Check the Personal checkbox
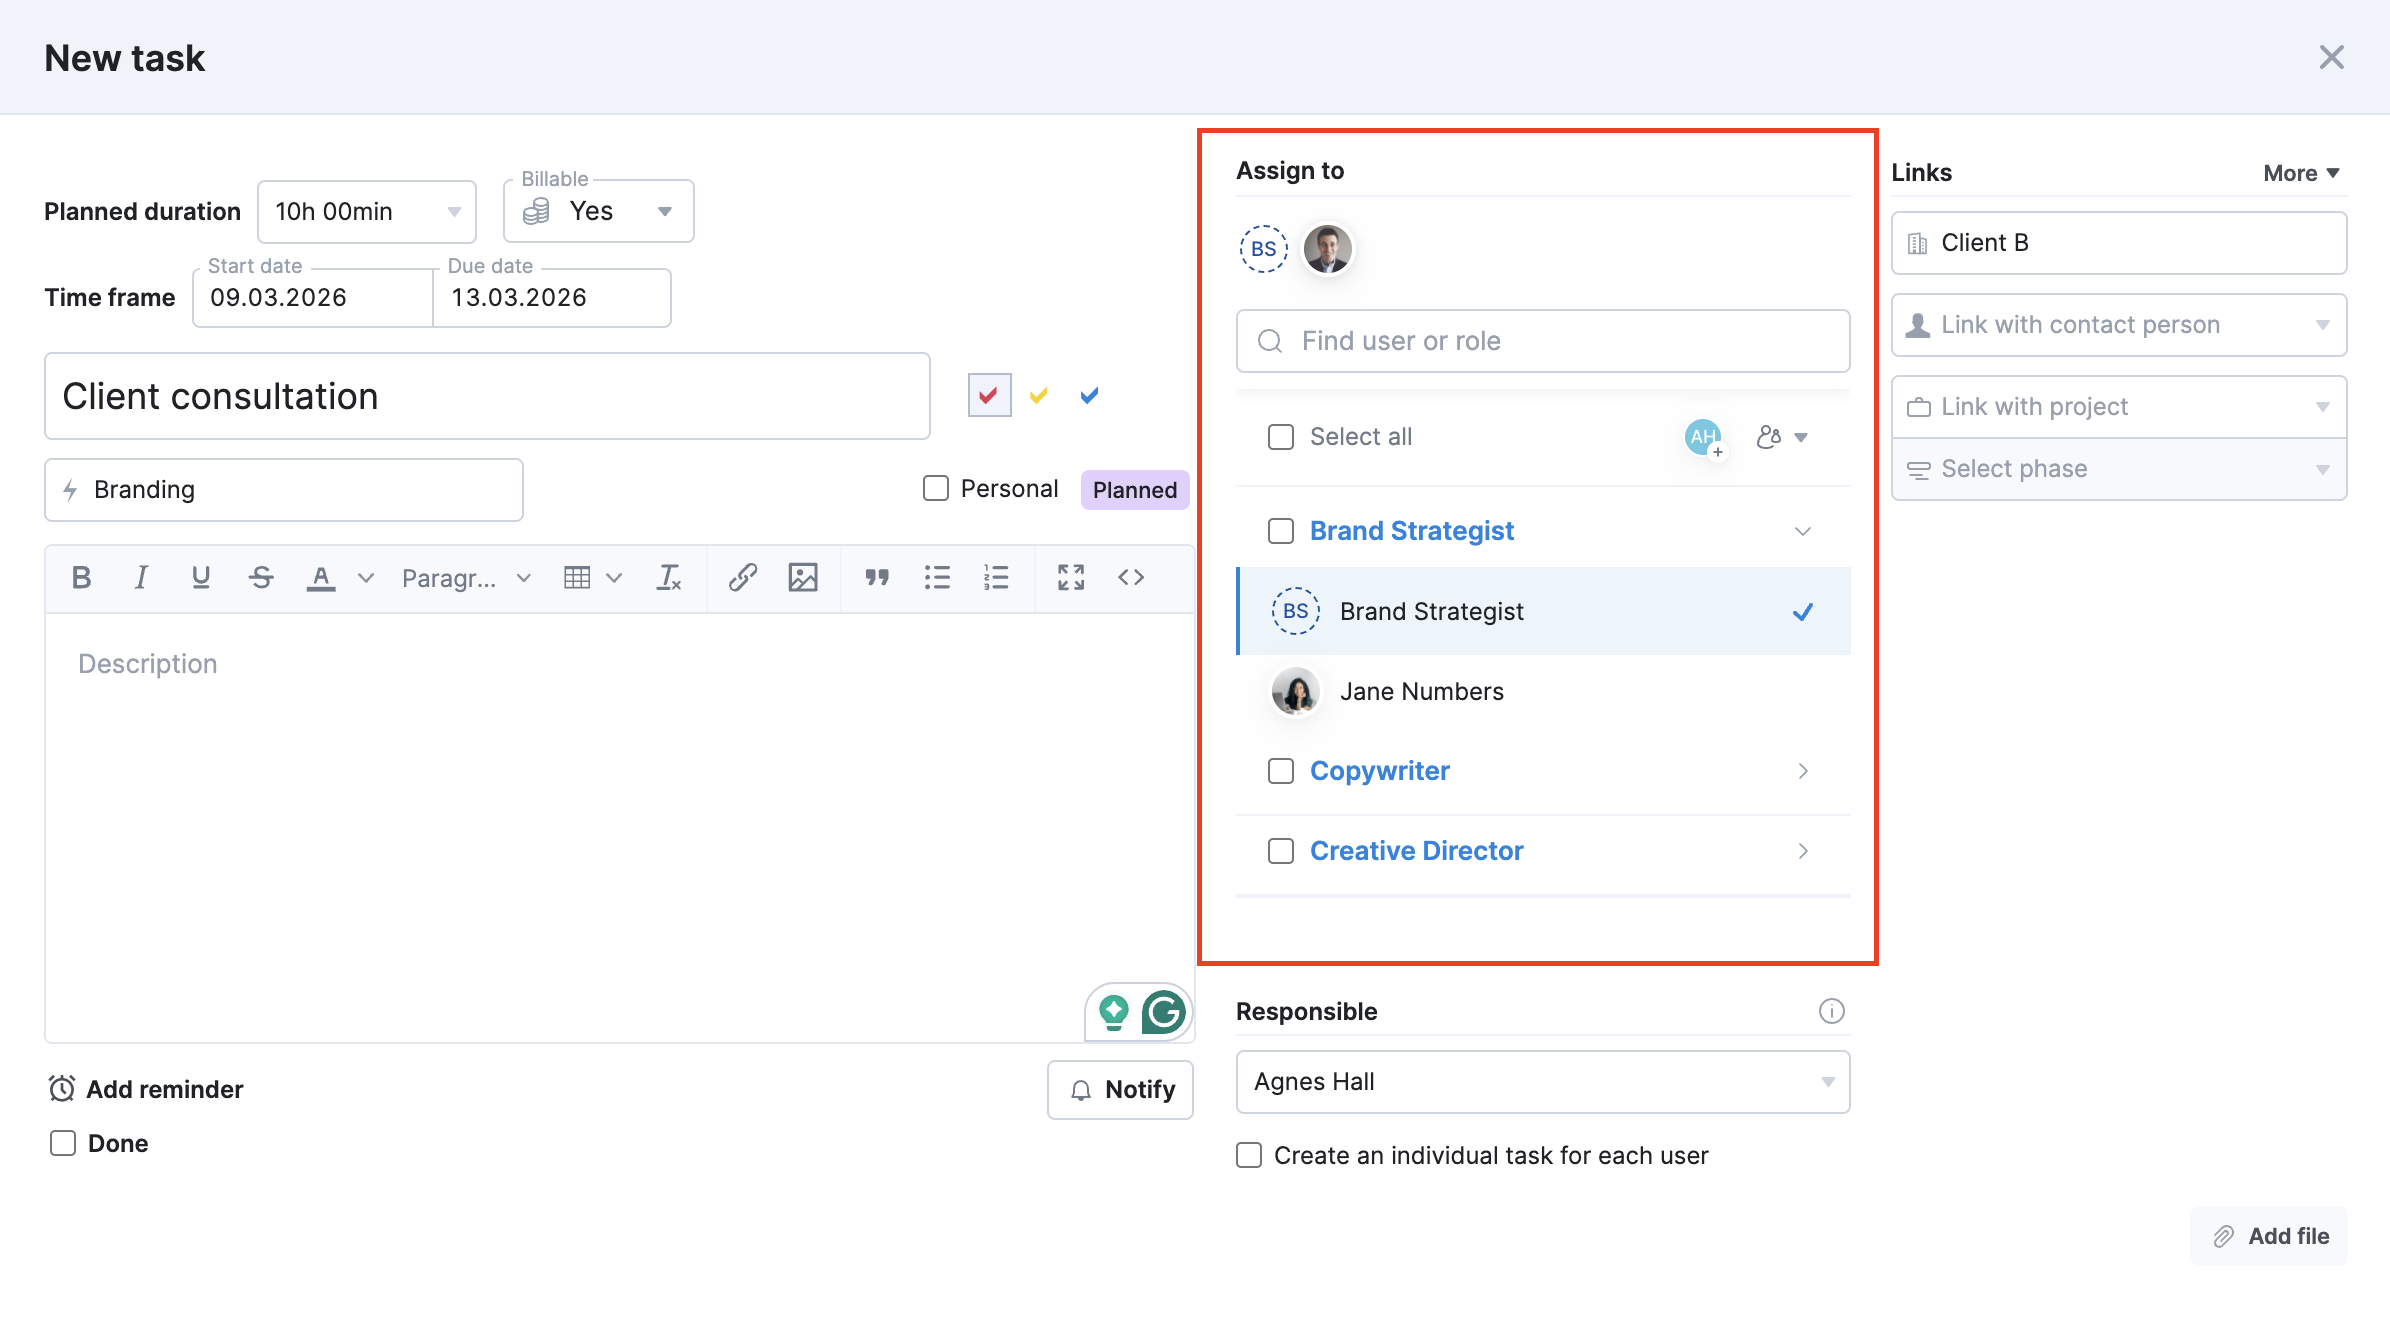The width and height of the screenshot is (2390, 1324). click(936, 488)
